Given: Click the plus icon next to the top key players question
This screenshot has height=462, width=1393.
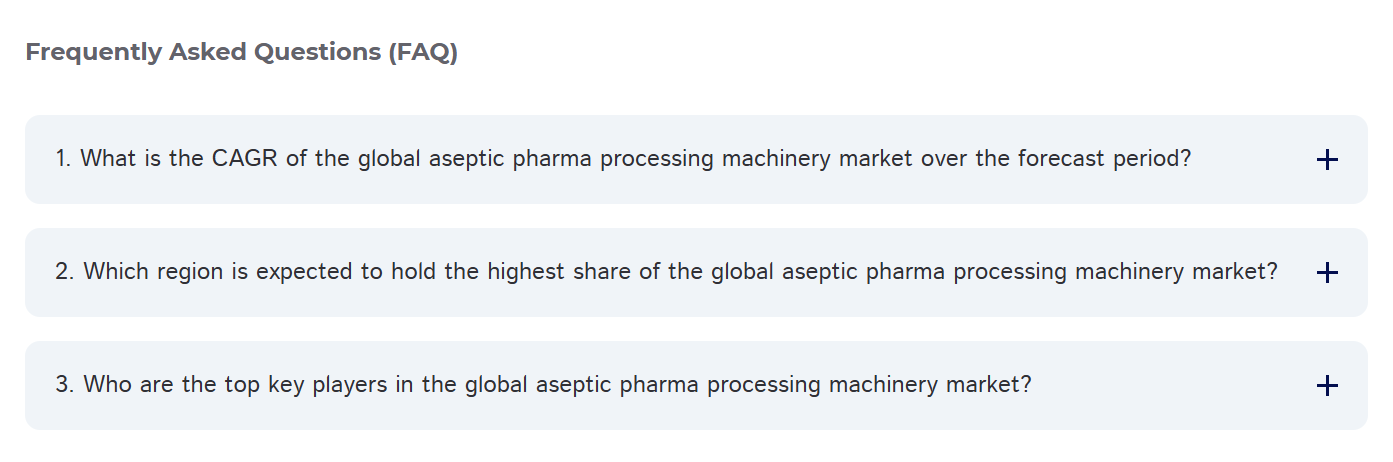Looking at the screenshot, I should tap(1327, 386).
